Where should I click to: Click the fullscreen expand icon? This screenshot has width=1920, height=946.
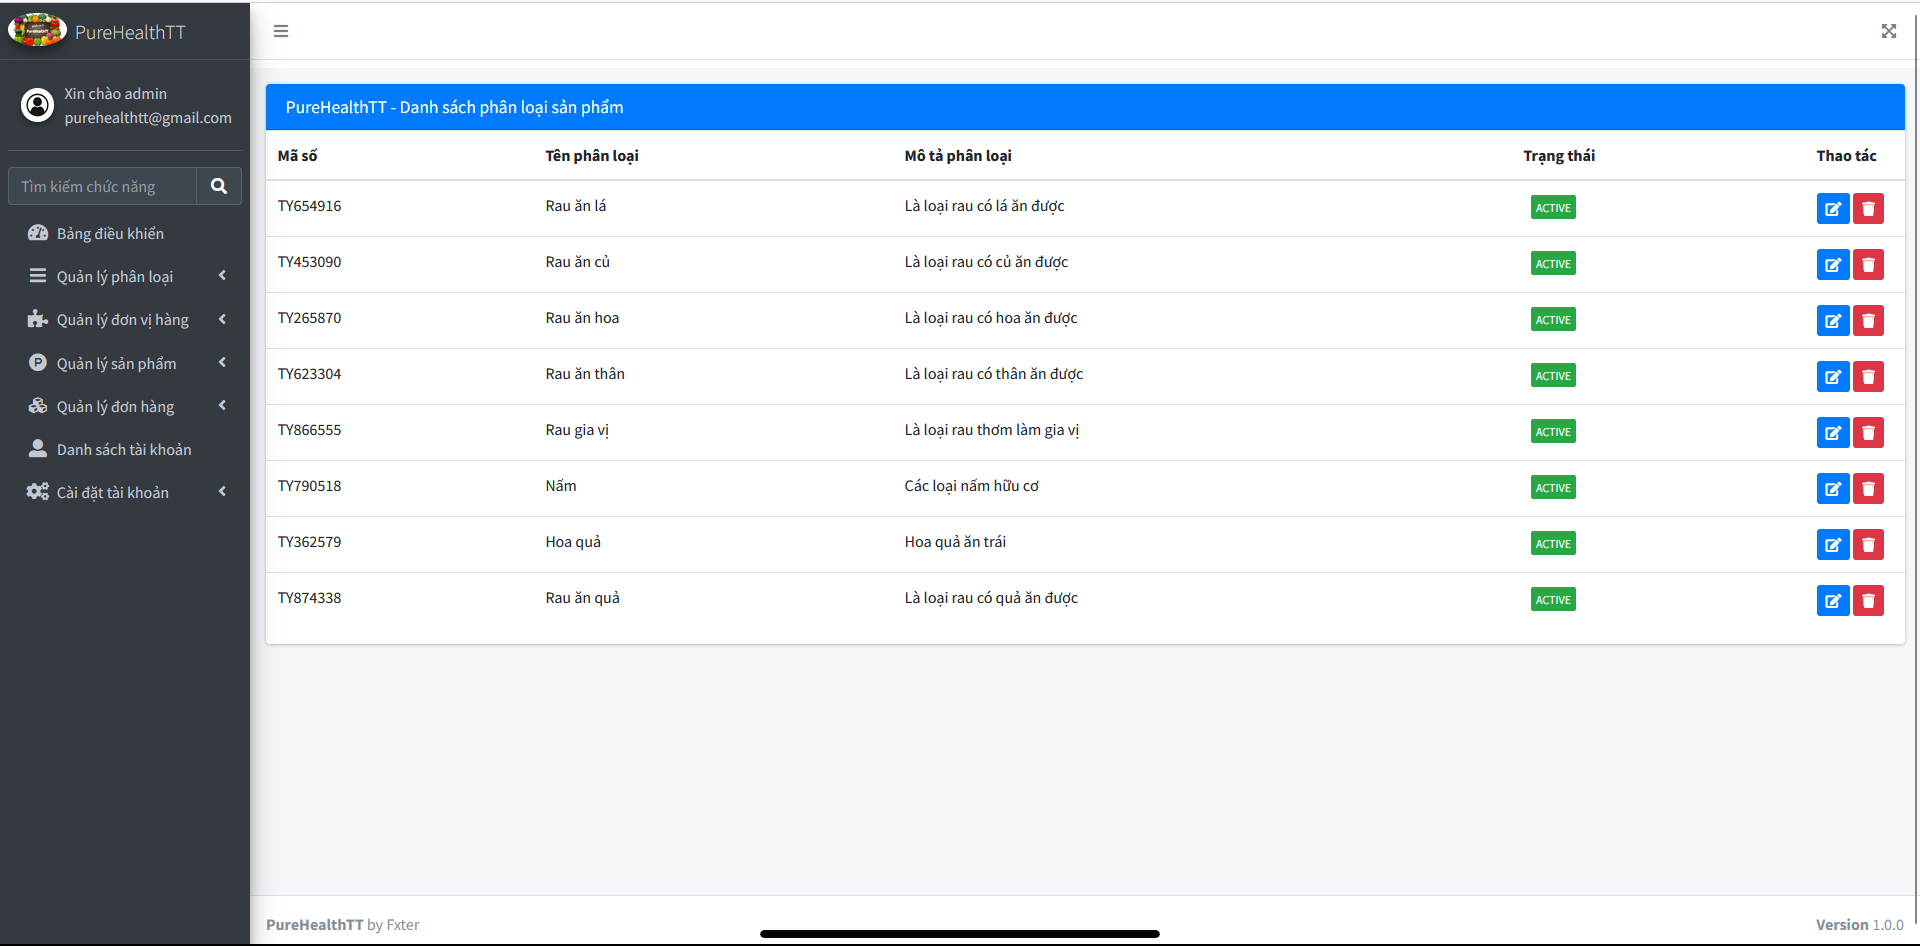[1888, 31]
